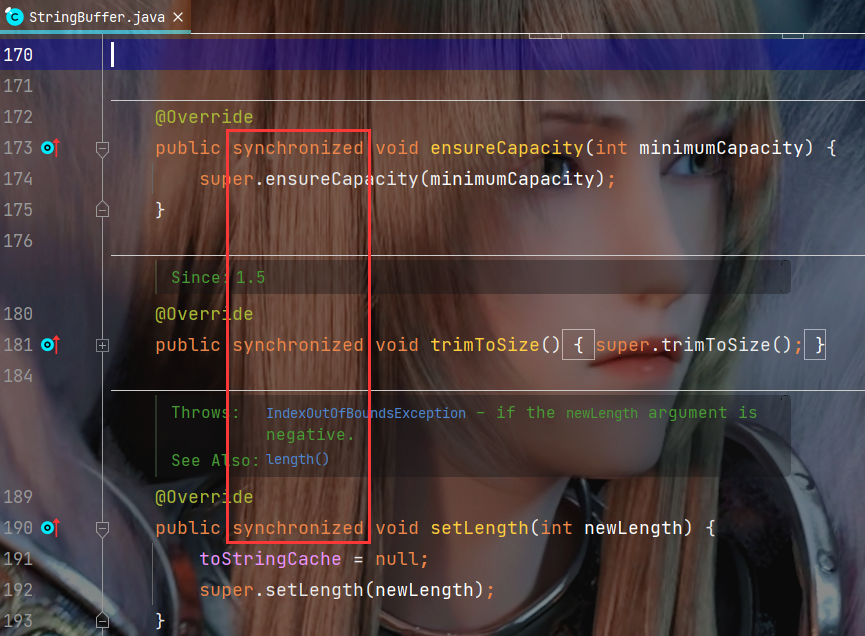Screen dimensions: 865x636
Task: Open the override gutter marker on line 173
Action: (x=50, y=148)
